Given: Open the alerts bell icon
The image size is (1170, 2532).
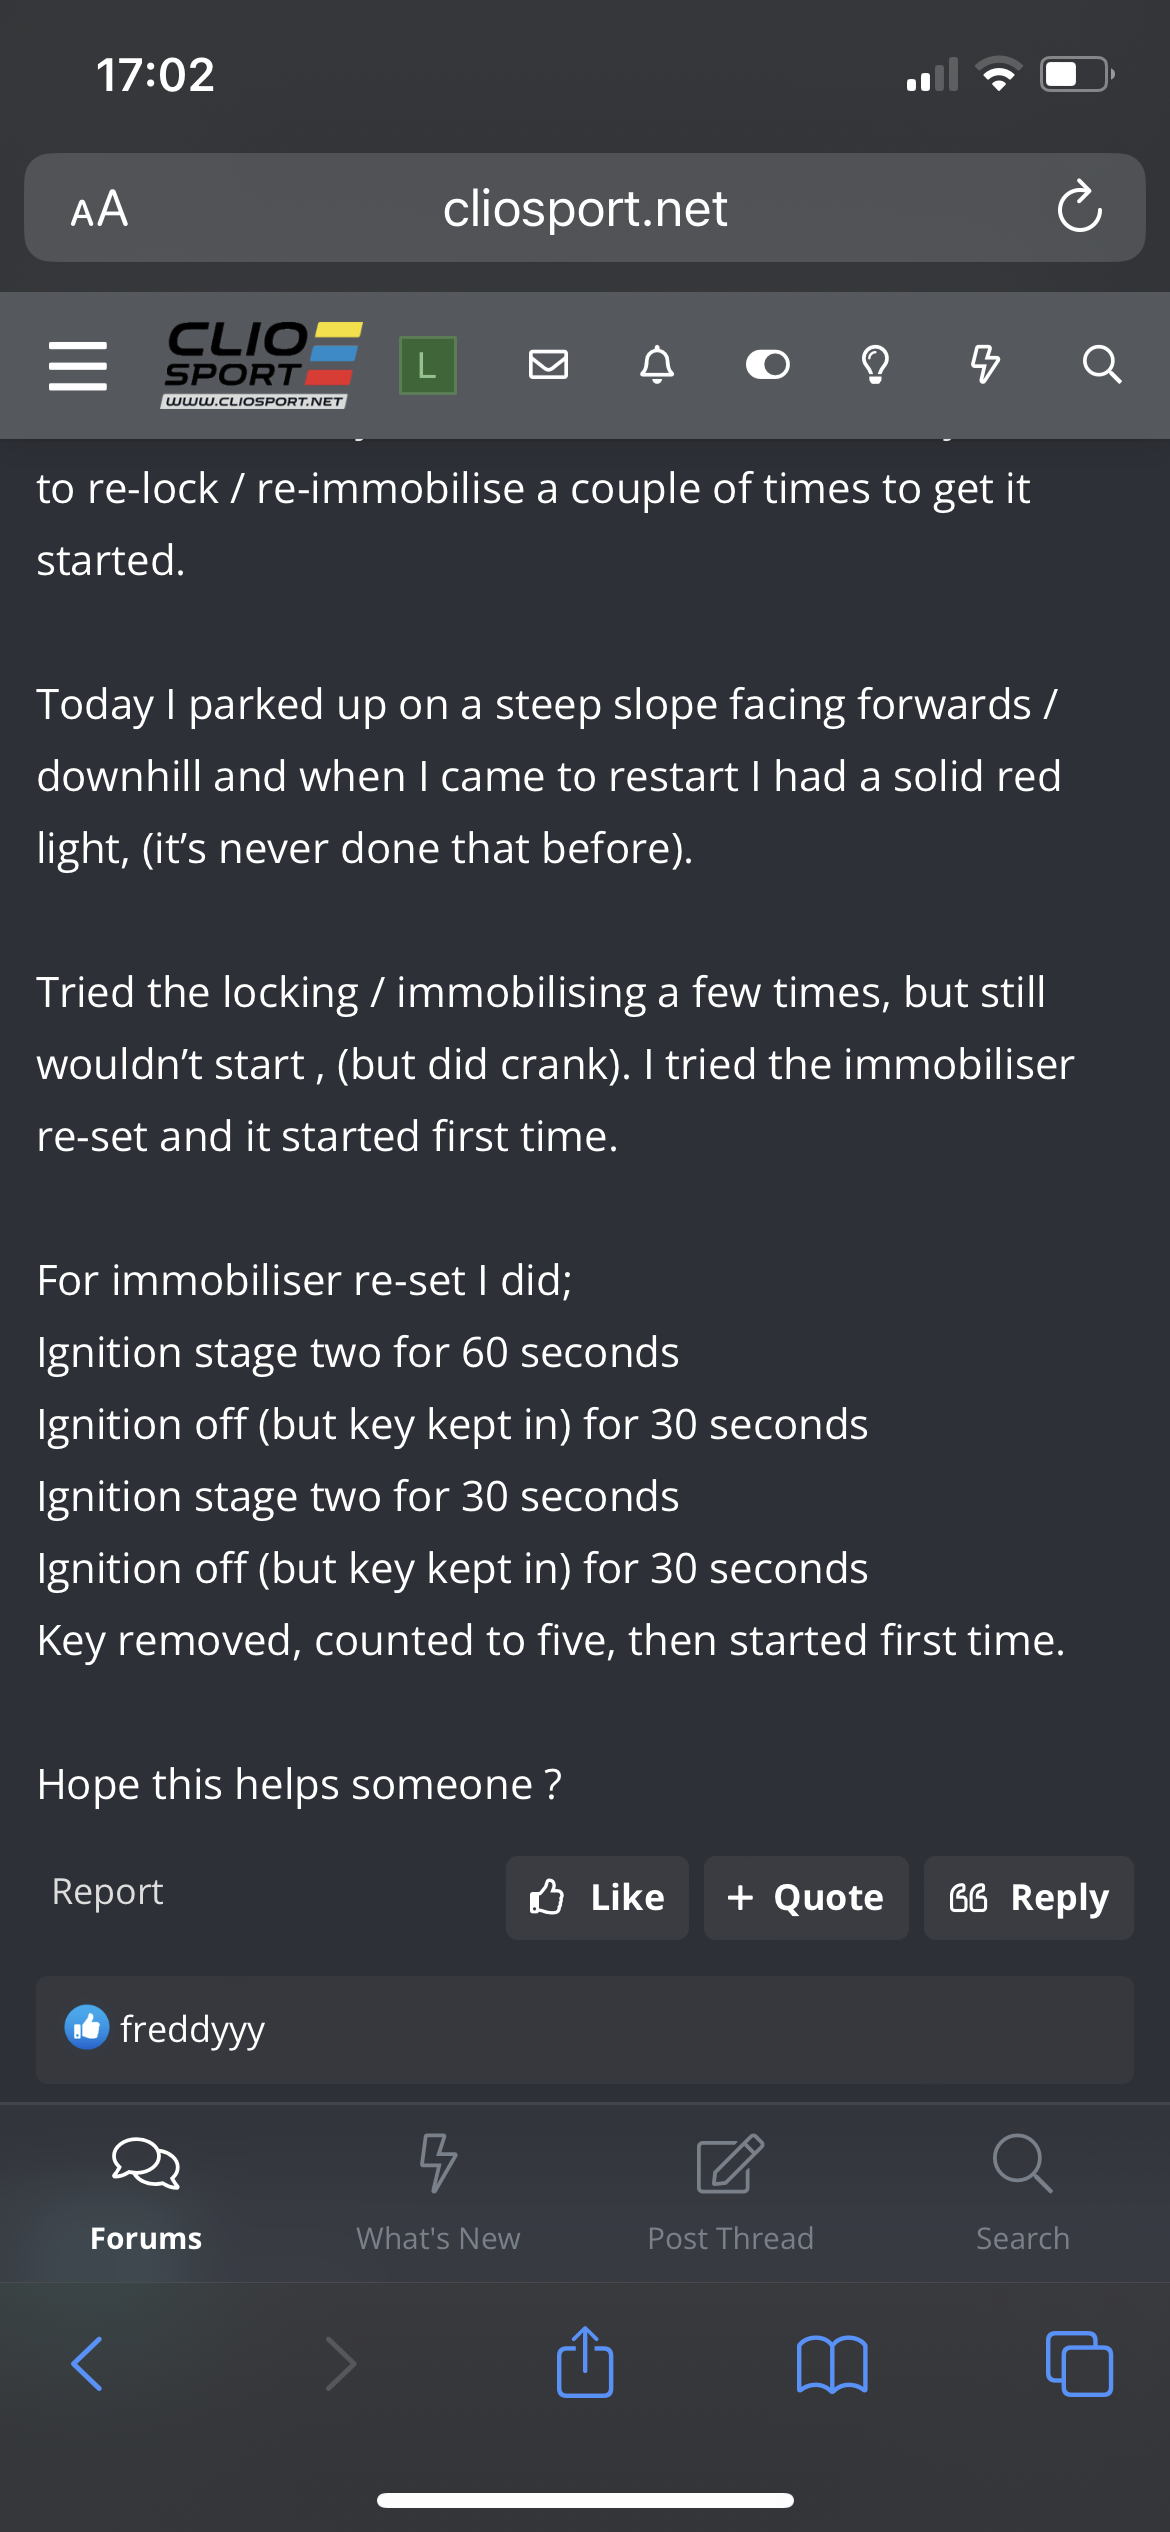Looking at the screenshot, I should pyautogui.click(x=657, y=364).
